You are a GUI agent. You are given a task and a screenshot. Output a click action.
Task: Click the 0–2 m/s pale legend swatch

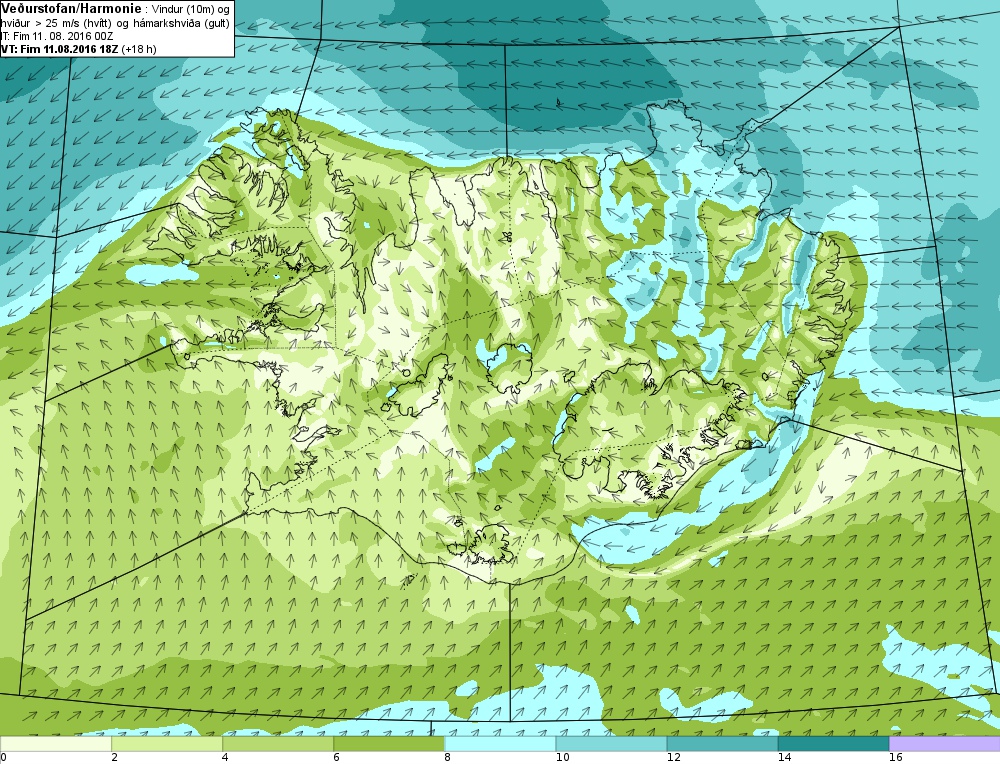(55, 744)
